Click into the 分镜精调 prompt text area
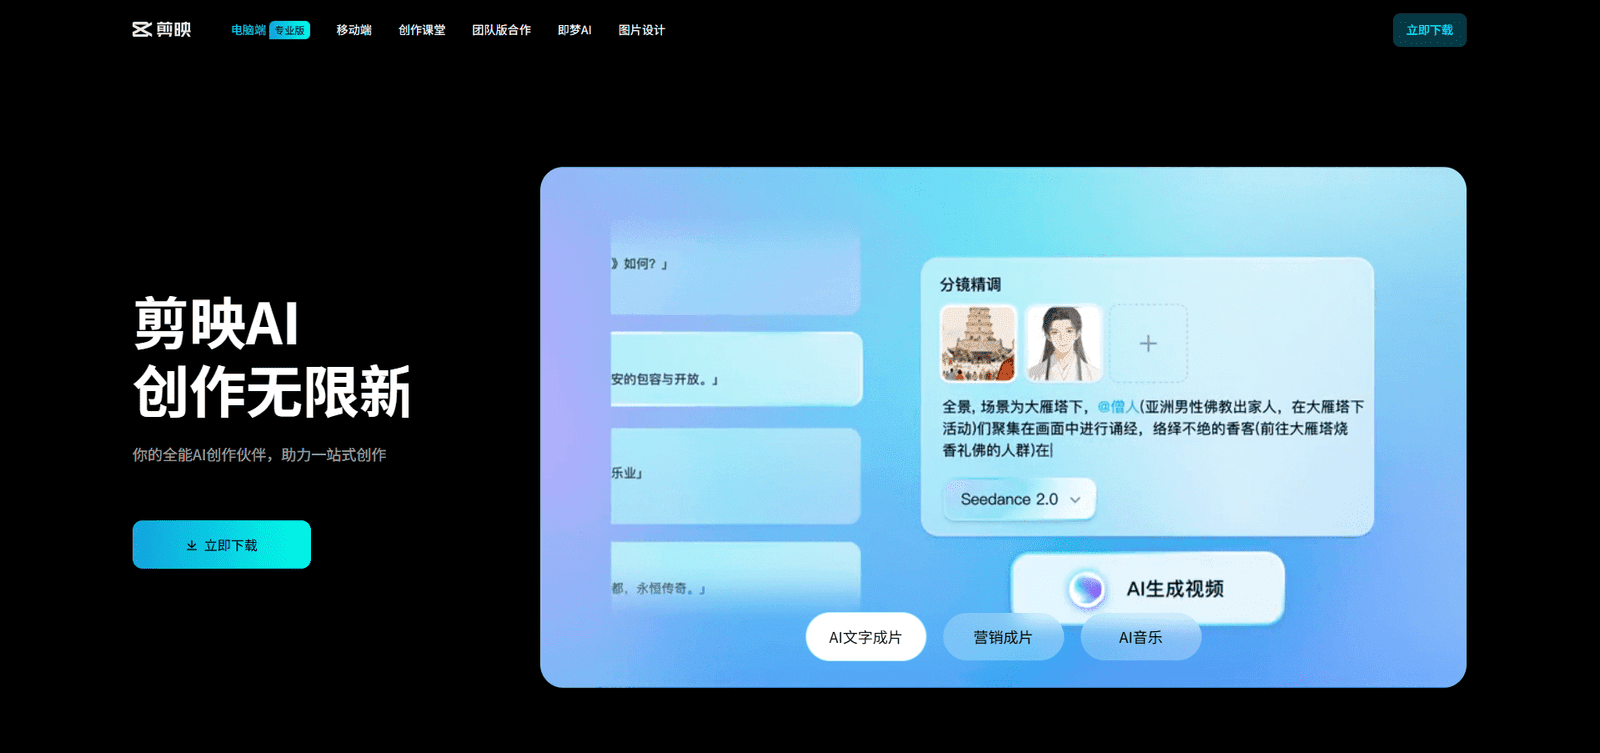 [x=1152, y=428]
